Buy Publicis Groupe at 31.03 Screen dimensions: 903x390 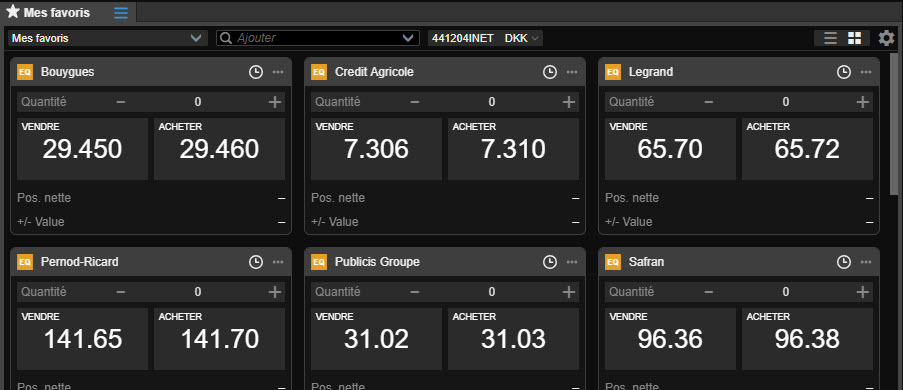tap(514, 339)
